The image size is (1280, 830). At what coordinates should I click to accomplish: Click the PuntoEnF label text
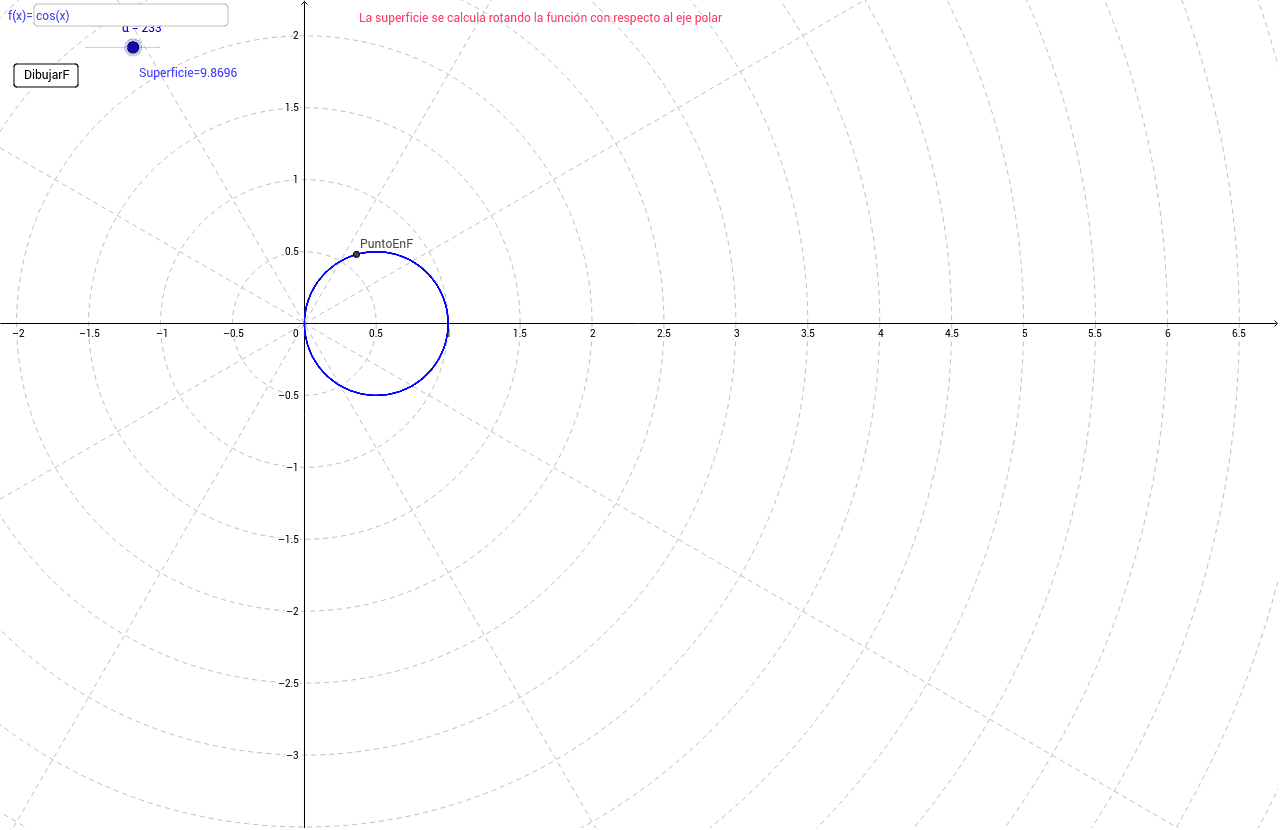(x=386, y=244)
